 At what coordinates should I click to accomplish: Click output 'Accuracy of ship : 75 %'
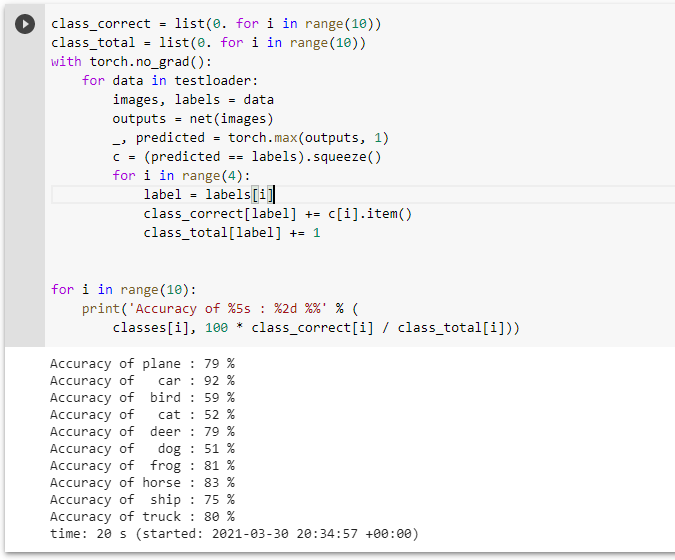(x=142, y=499)
